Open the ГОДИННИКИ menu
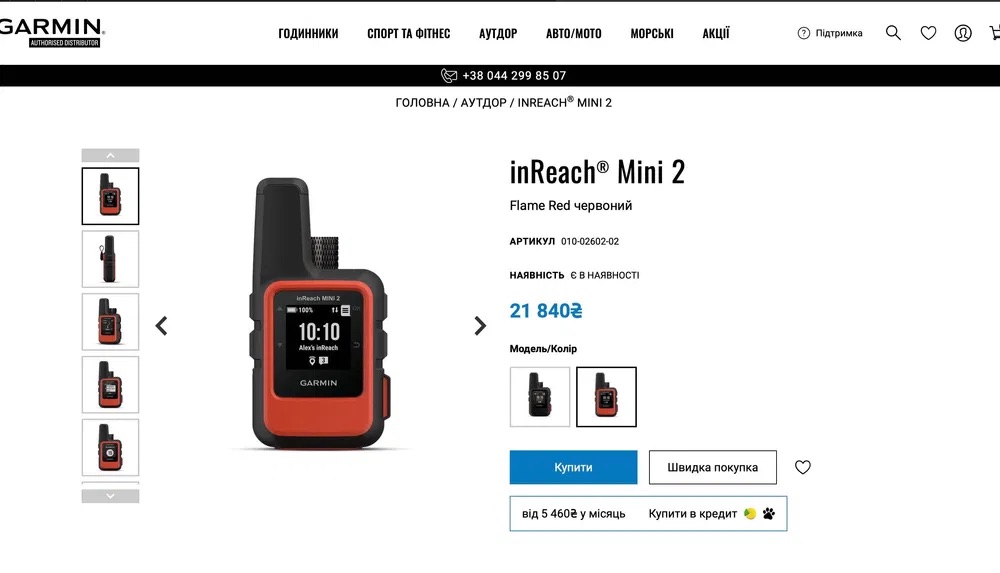This screenshot has width=1000, height=573. [x=308, y=33]
